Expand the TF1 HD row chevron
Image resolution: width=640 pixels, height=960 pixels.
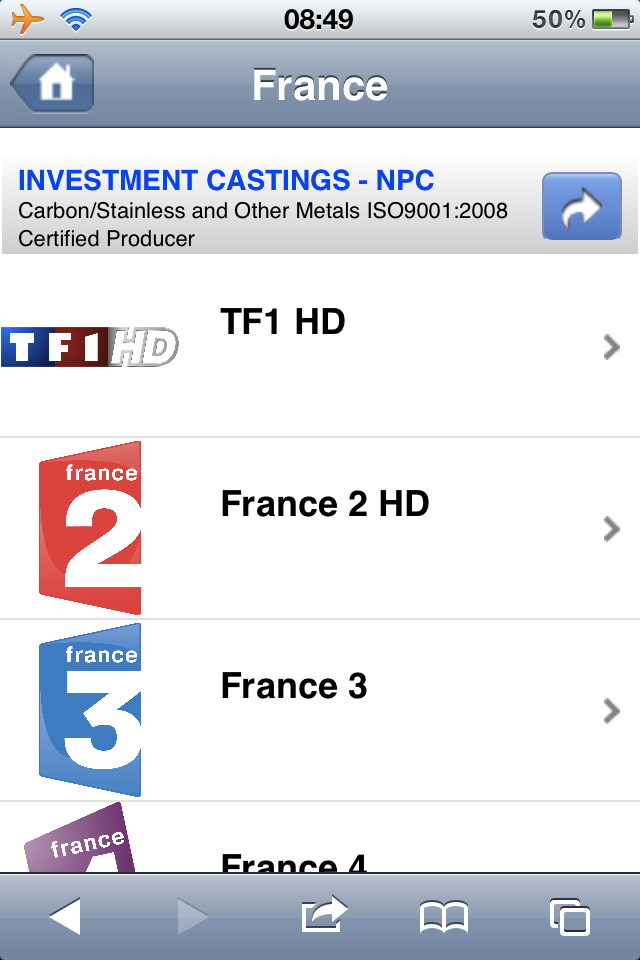coord(612,346)
